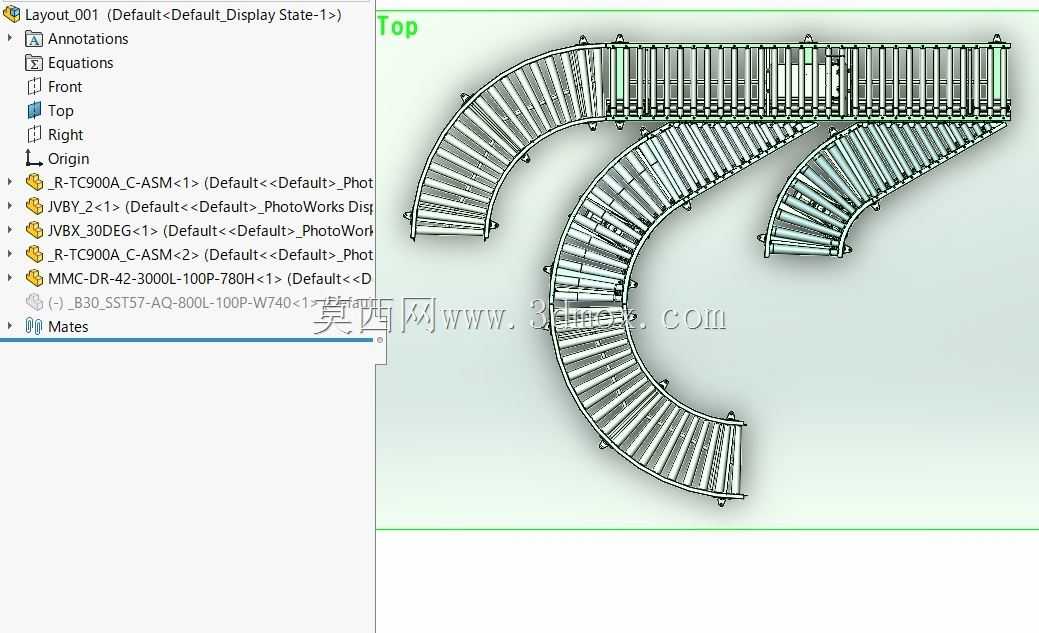Click the straight roller conveyor in viewport
Viewport: 1039px width, 633px height.
807,82
